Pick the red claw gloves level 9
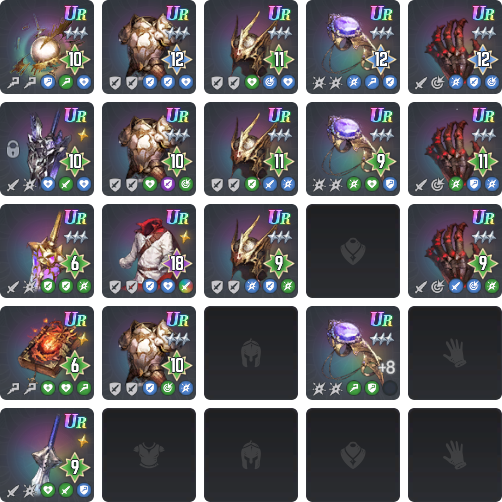This screenshot has width=502, height=502. pos(455,251)
